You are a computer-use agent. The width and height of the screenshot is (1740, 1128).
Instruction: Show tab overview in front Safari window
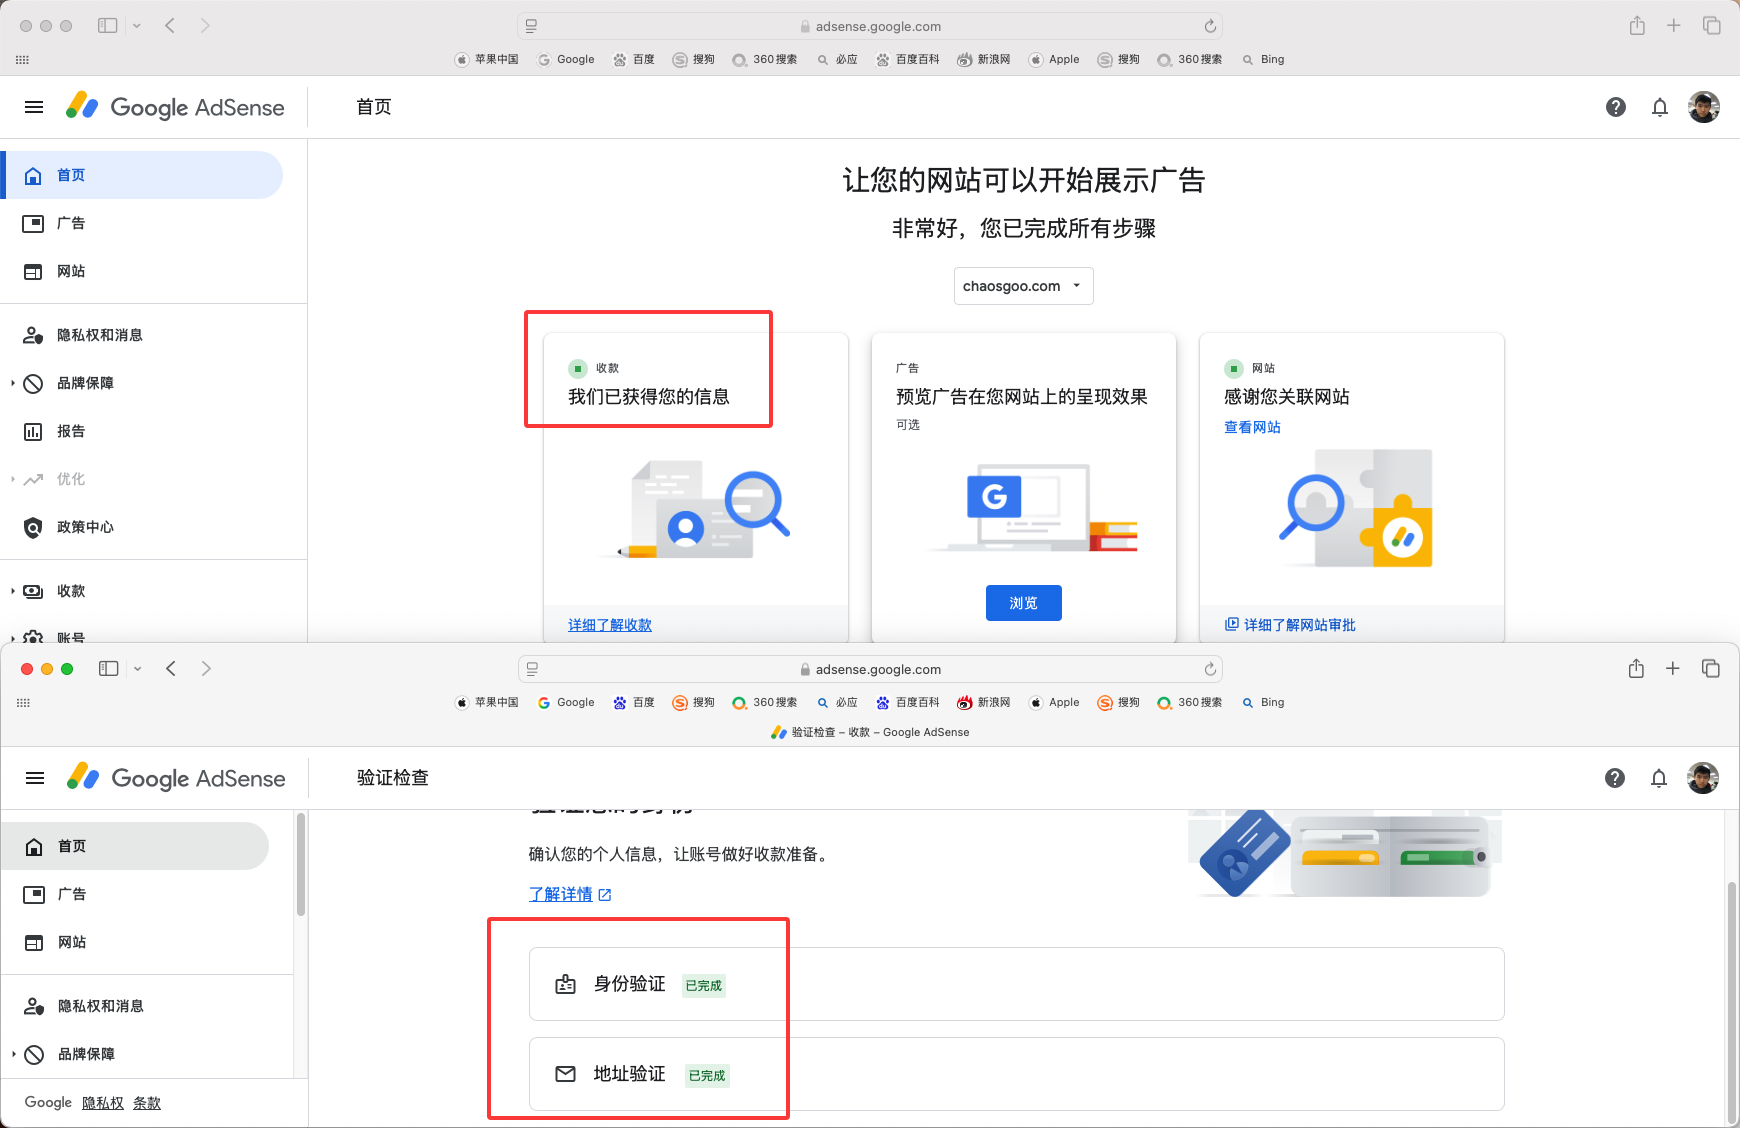(x=1711, y=668)
